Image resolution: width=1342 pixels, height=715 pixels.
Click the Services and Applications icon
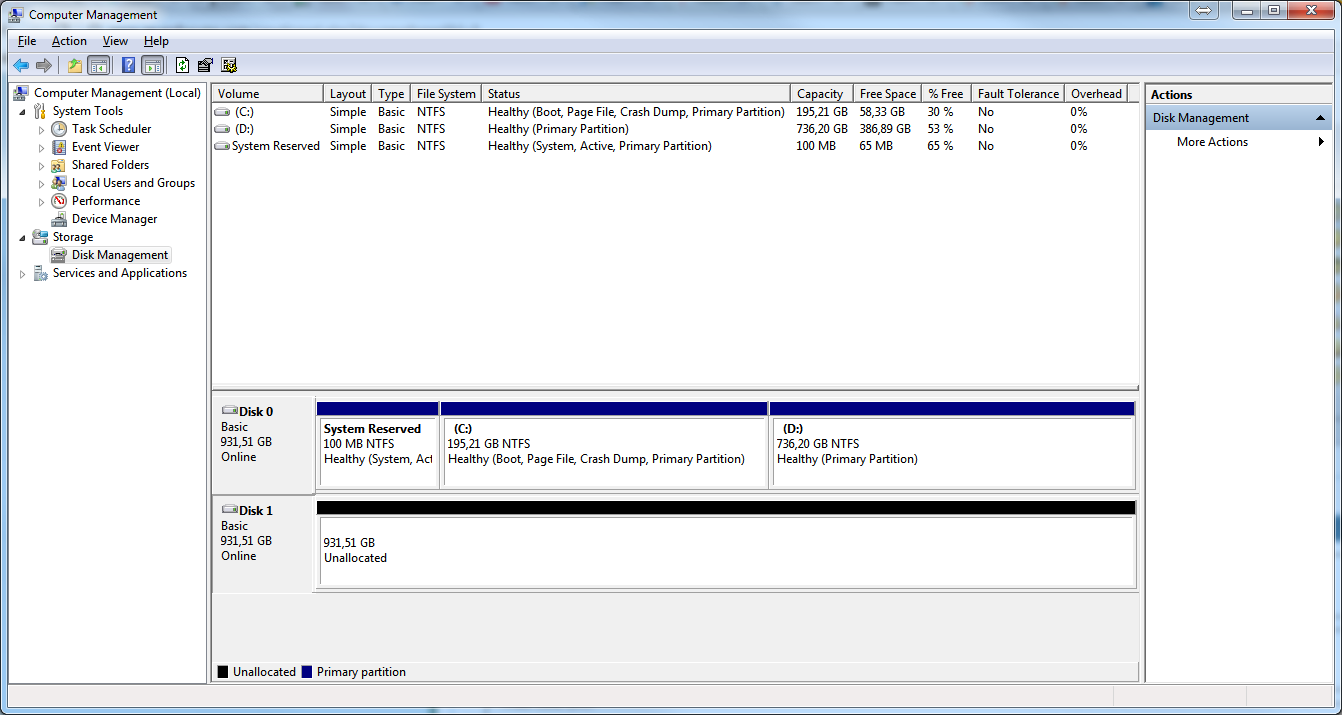click(40, 273)
